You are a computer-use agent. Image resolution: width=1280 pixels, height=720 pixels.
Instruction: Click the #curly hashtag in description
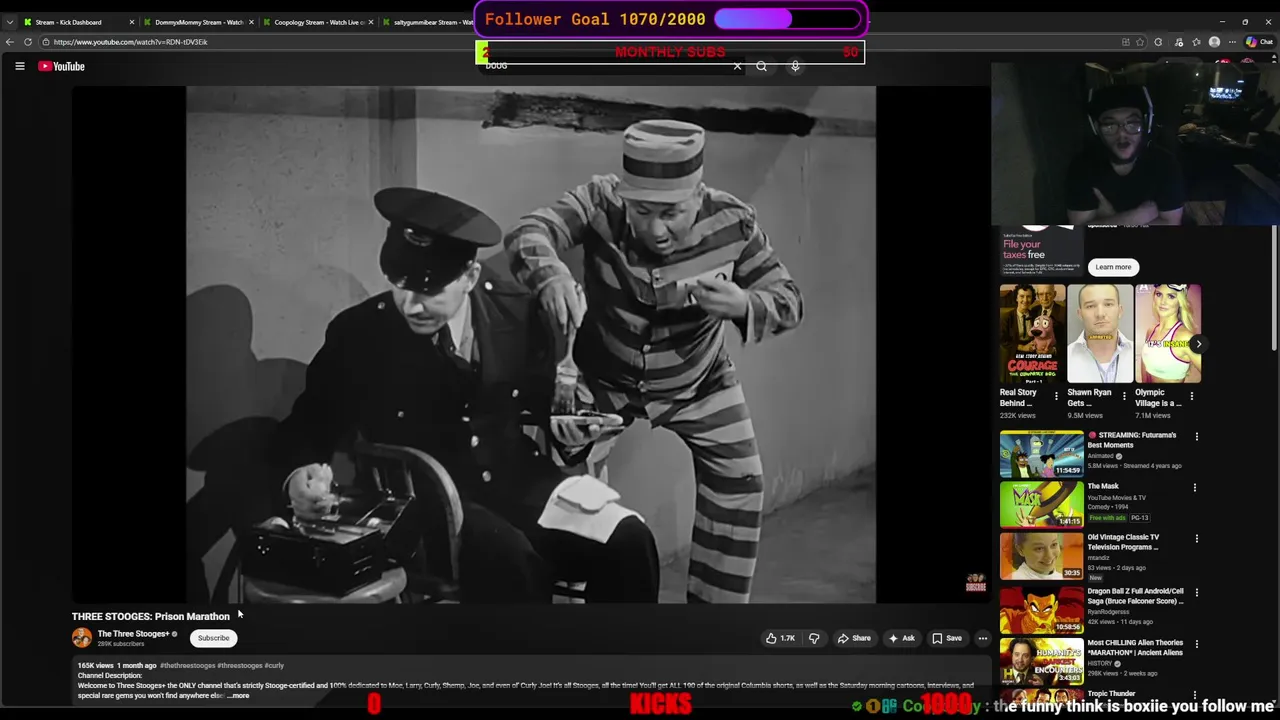(x=274, y=665)
